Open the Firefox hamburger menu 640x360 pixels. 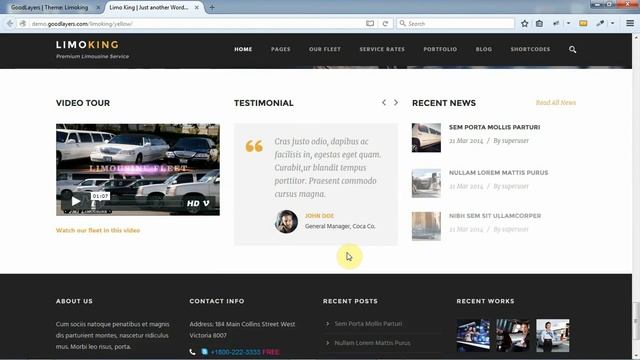point(630,23)
